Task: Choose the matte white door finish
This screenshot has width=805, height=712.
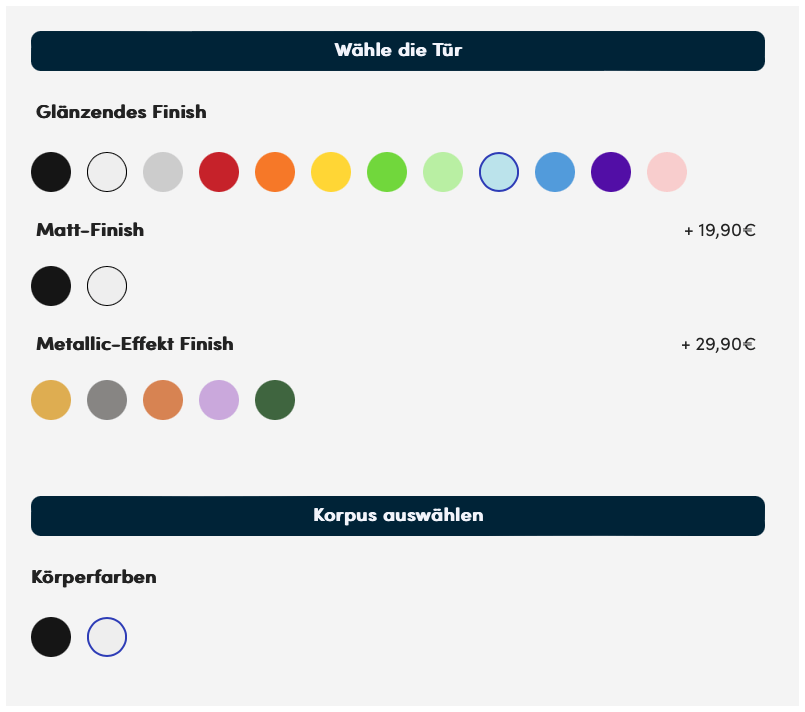Action: click(107, 286)
